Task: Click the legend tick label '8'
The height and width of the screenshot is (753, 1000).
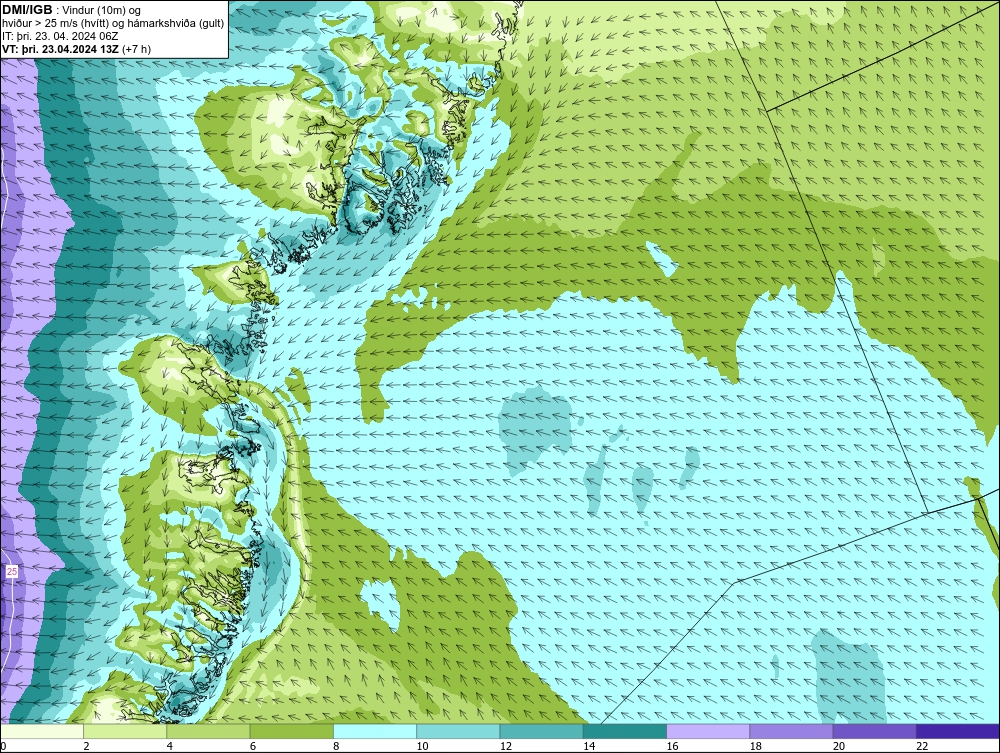Action: [336, 746]
